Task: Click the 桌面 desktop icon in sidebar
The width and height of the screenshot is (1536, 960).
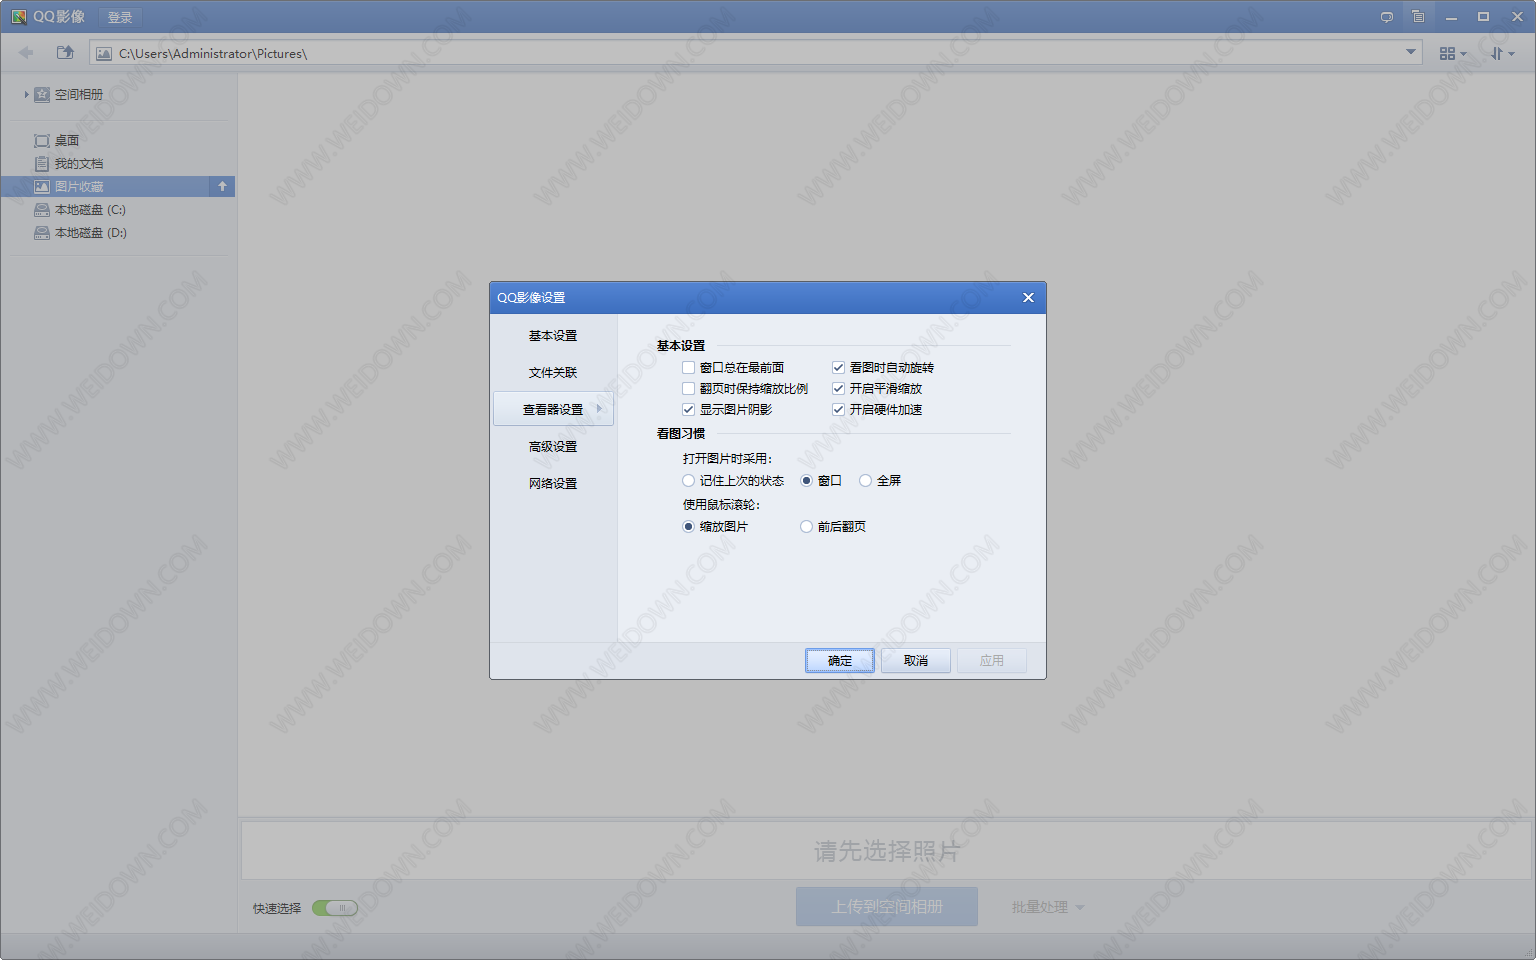Action: tap(41, 141)
